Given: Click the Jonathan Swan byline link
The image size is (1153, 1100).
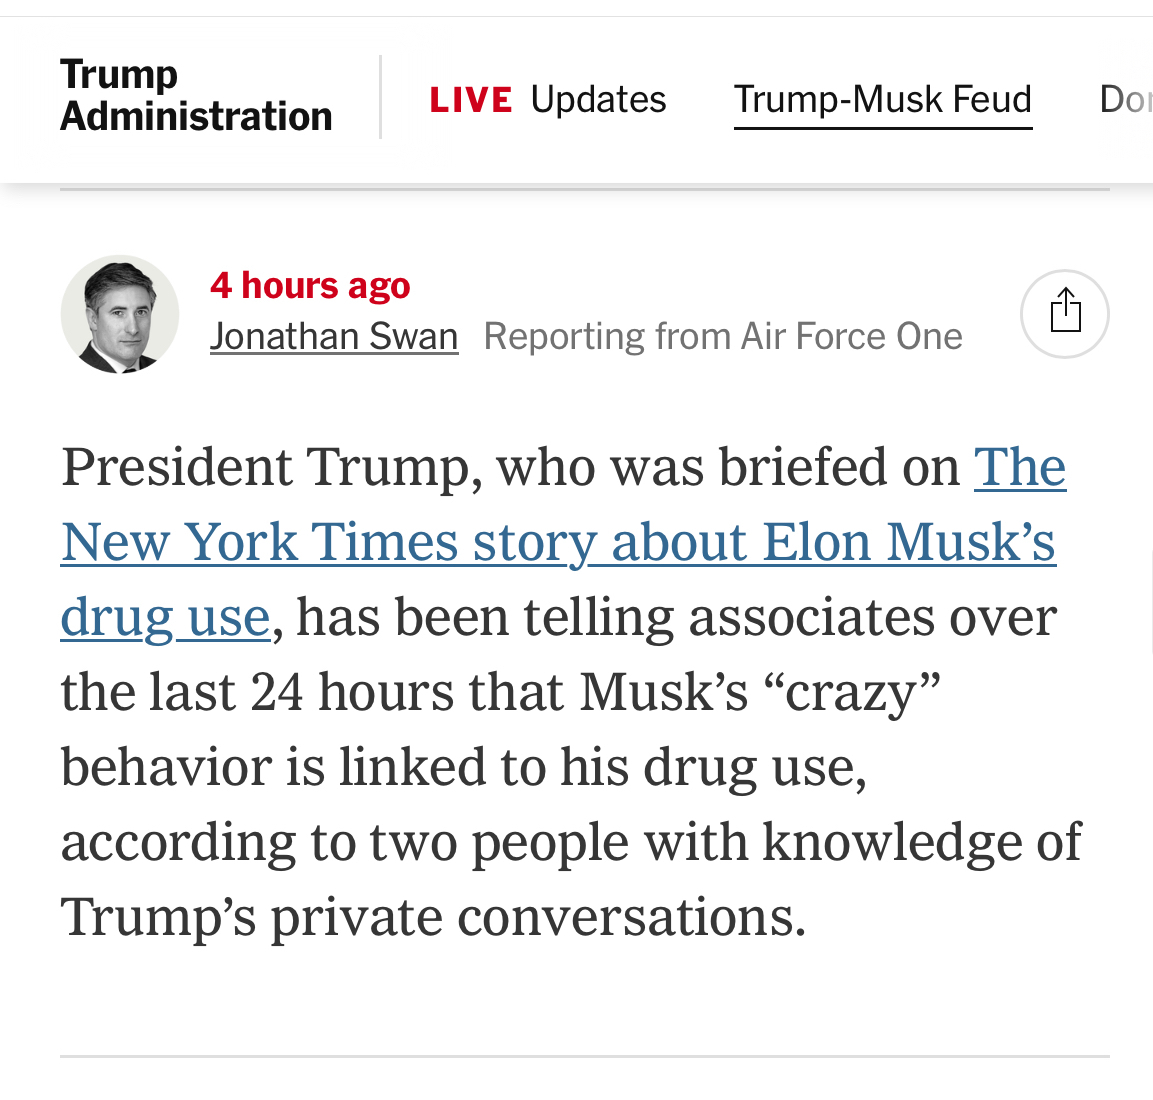Looking at the screenshot, I should click(334, 337).
